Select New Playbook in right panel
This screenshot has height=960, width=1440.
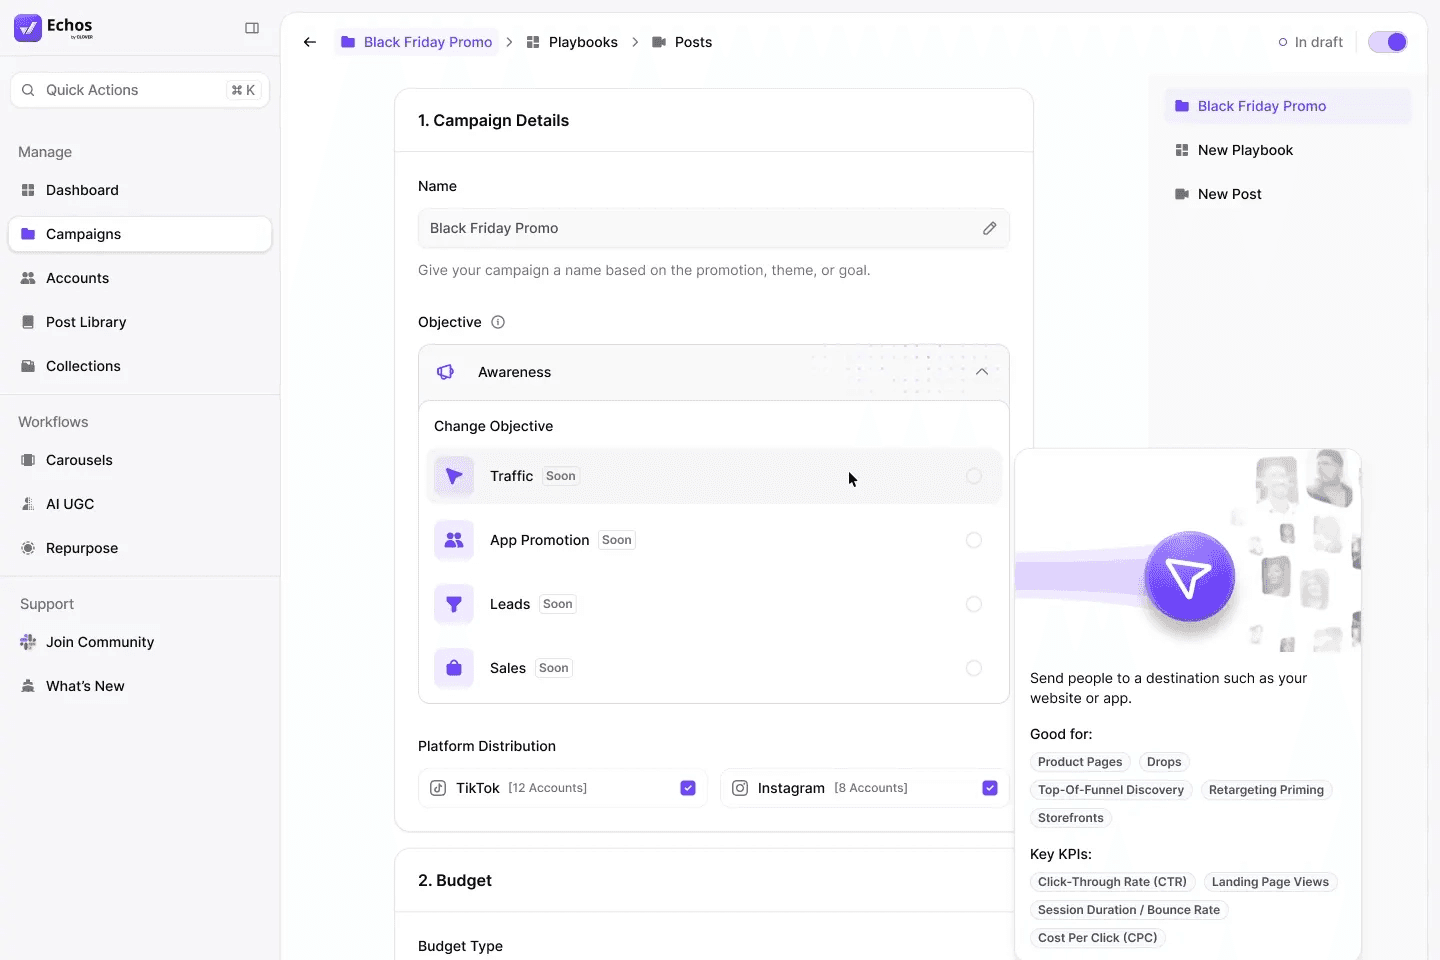click(x=1288, y=150)
